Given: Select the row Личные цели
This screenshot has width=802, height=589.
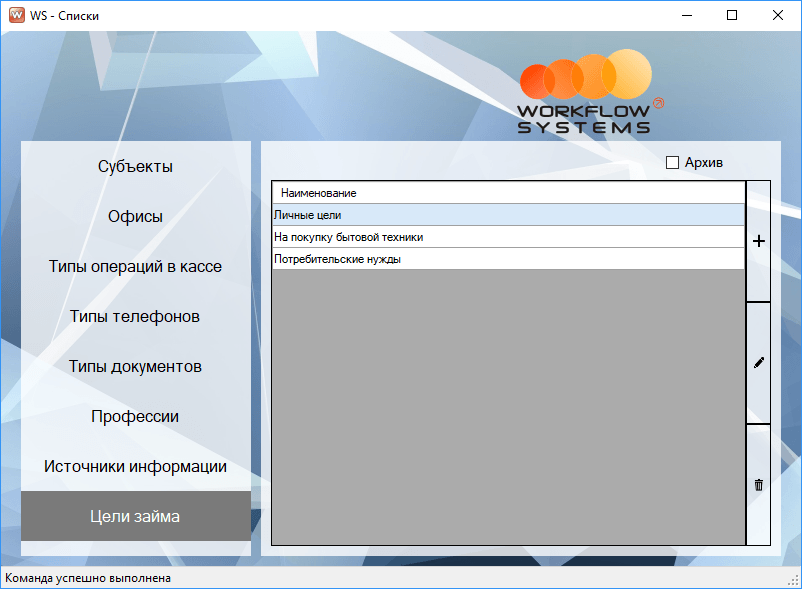Looking at the screenshot, I should pyautogui.click(x=508, y=215).
